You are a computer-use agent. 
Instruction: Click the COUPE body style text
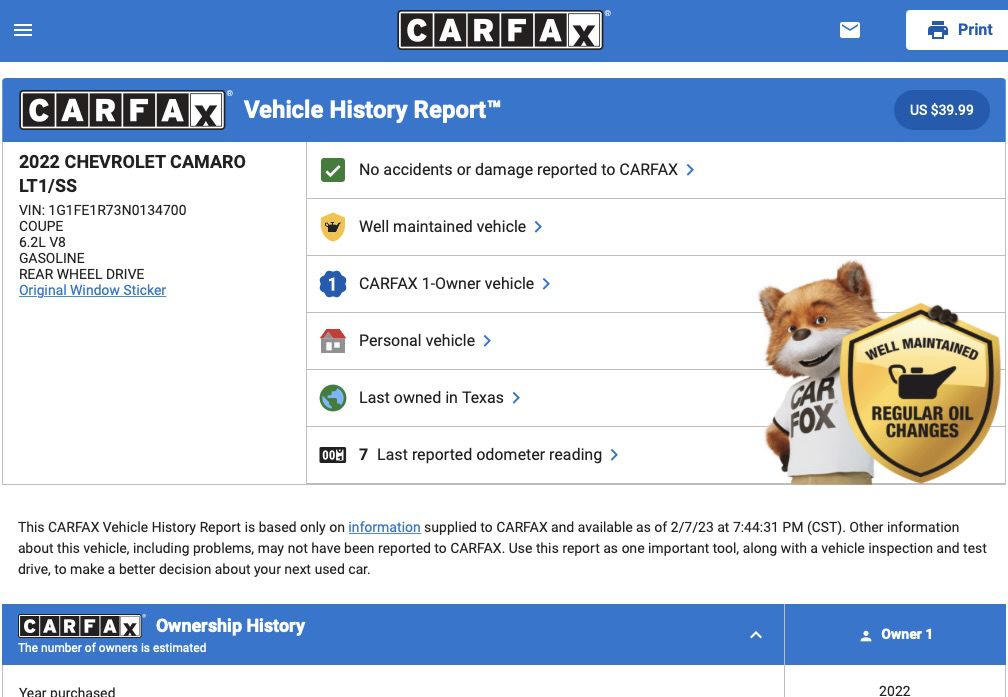tap(41, 226)
